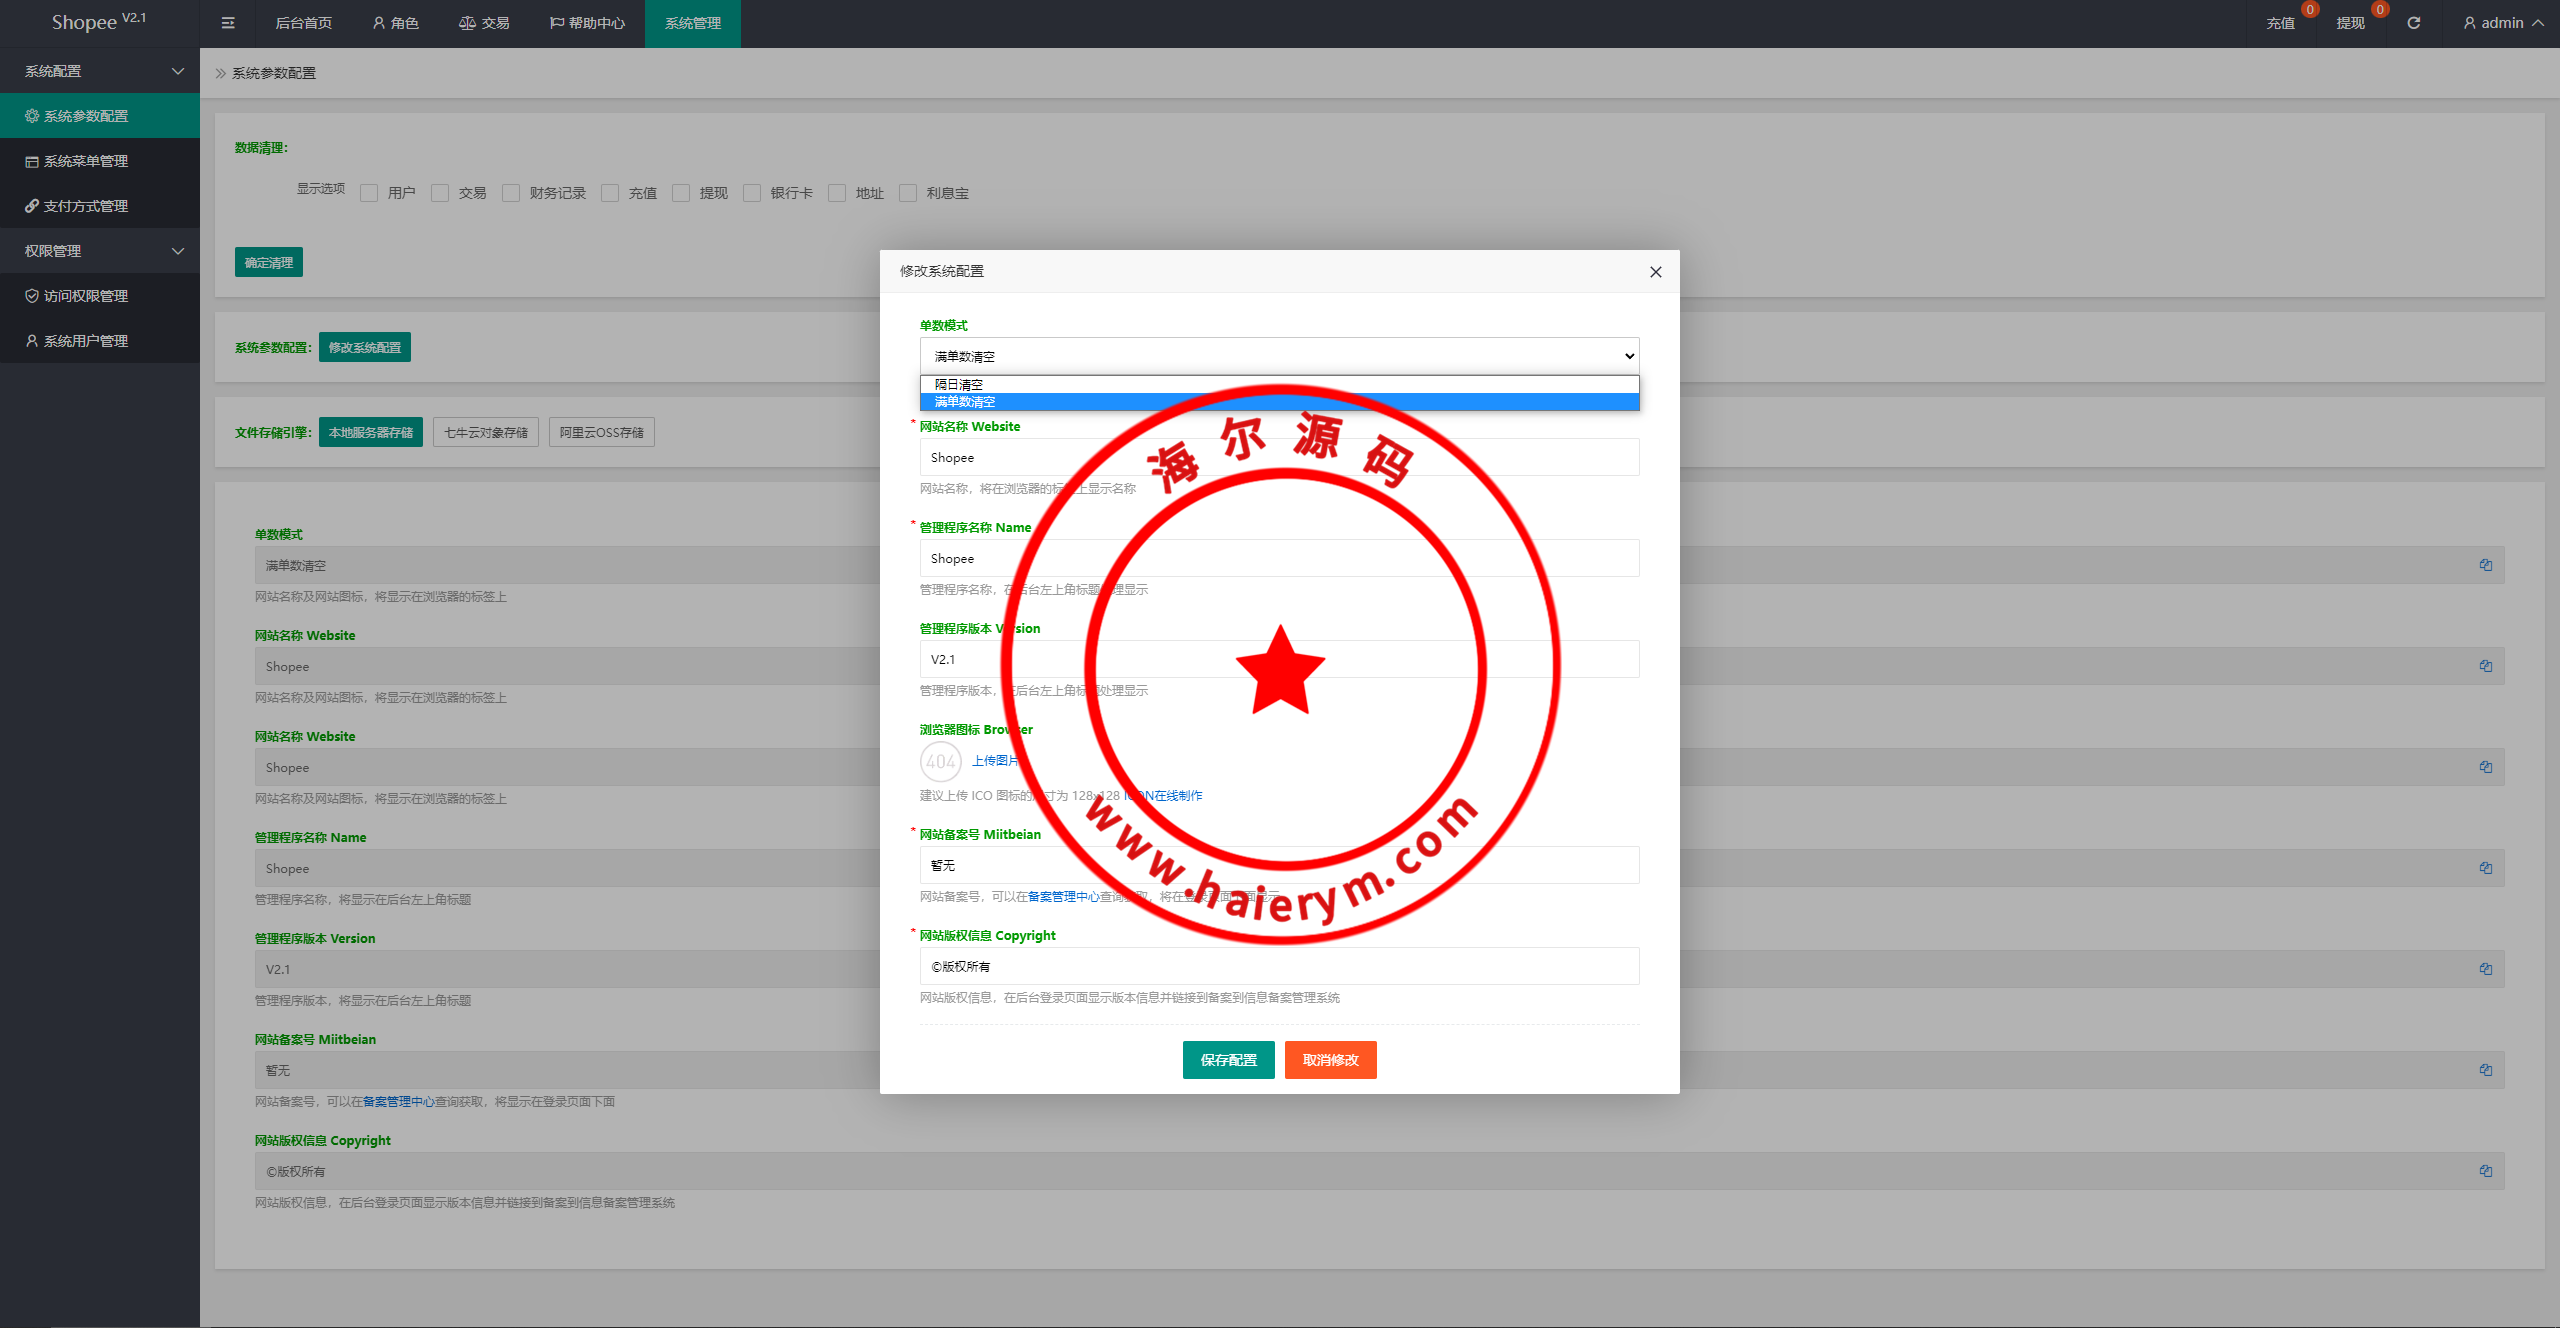This screenshot has height=1328, width=2560.
Task: Click the refresh icon in top bar
Action: tap(2414, 23)
